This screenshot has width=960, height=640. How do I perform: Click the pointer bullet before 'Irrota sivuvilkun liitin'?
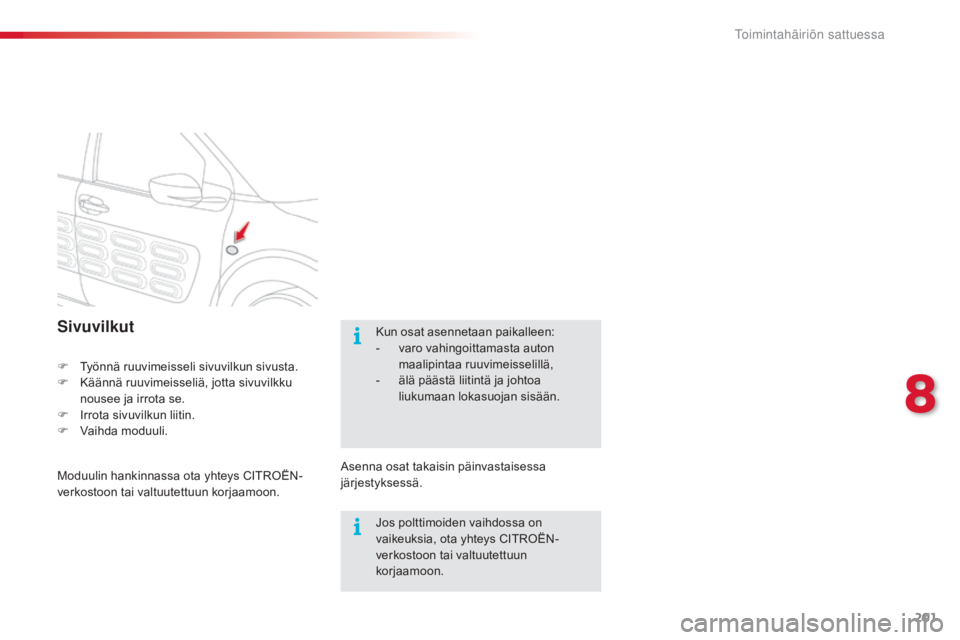point(62,414)
